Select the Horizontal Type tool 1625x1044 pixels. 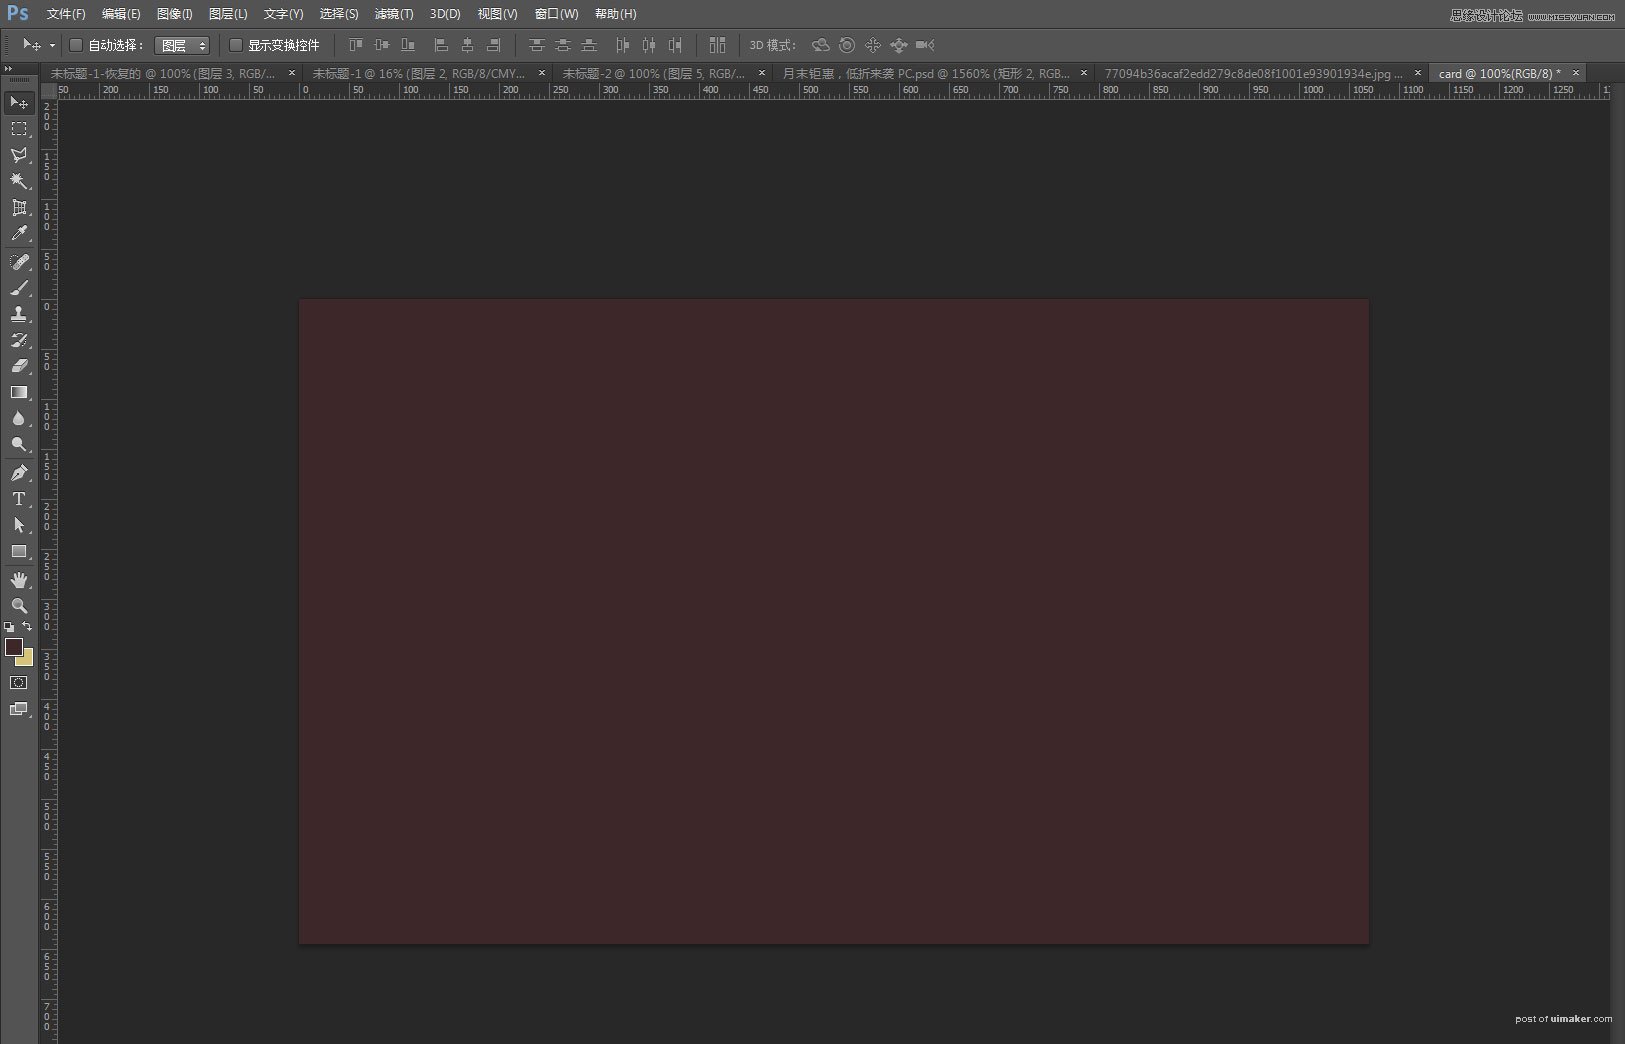coord(19,499)
